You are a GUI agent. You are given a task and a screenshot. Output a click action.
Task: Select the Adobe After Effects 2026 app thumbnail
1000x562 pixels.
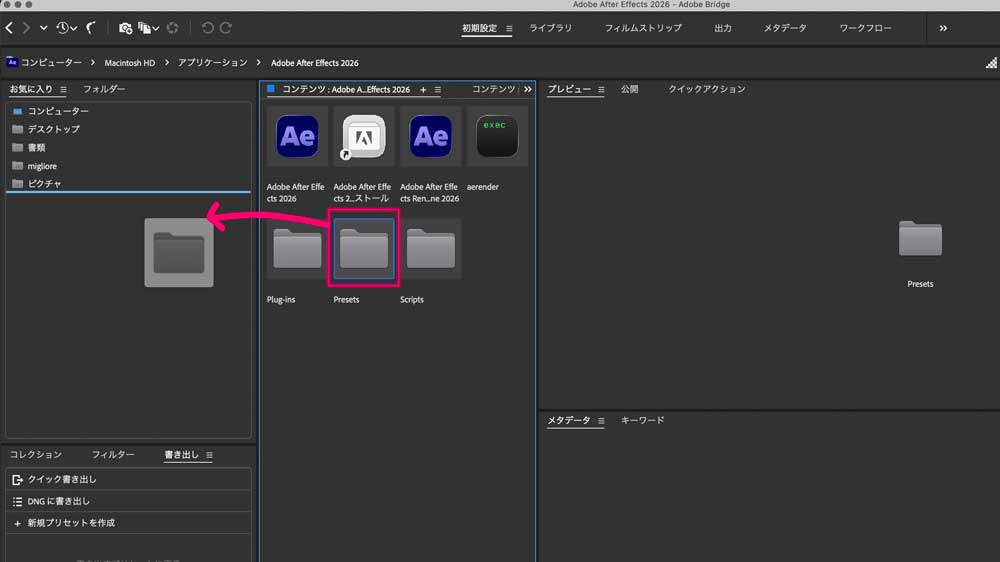(x=297, y=136)
